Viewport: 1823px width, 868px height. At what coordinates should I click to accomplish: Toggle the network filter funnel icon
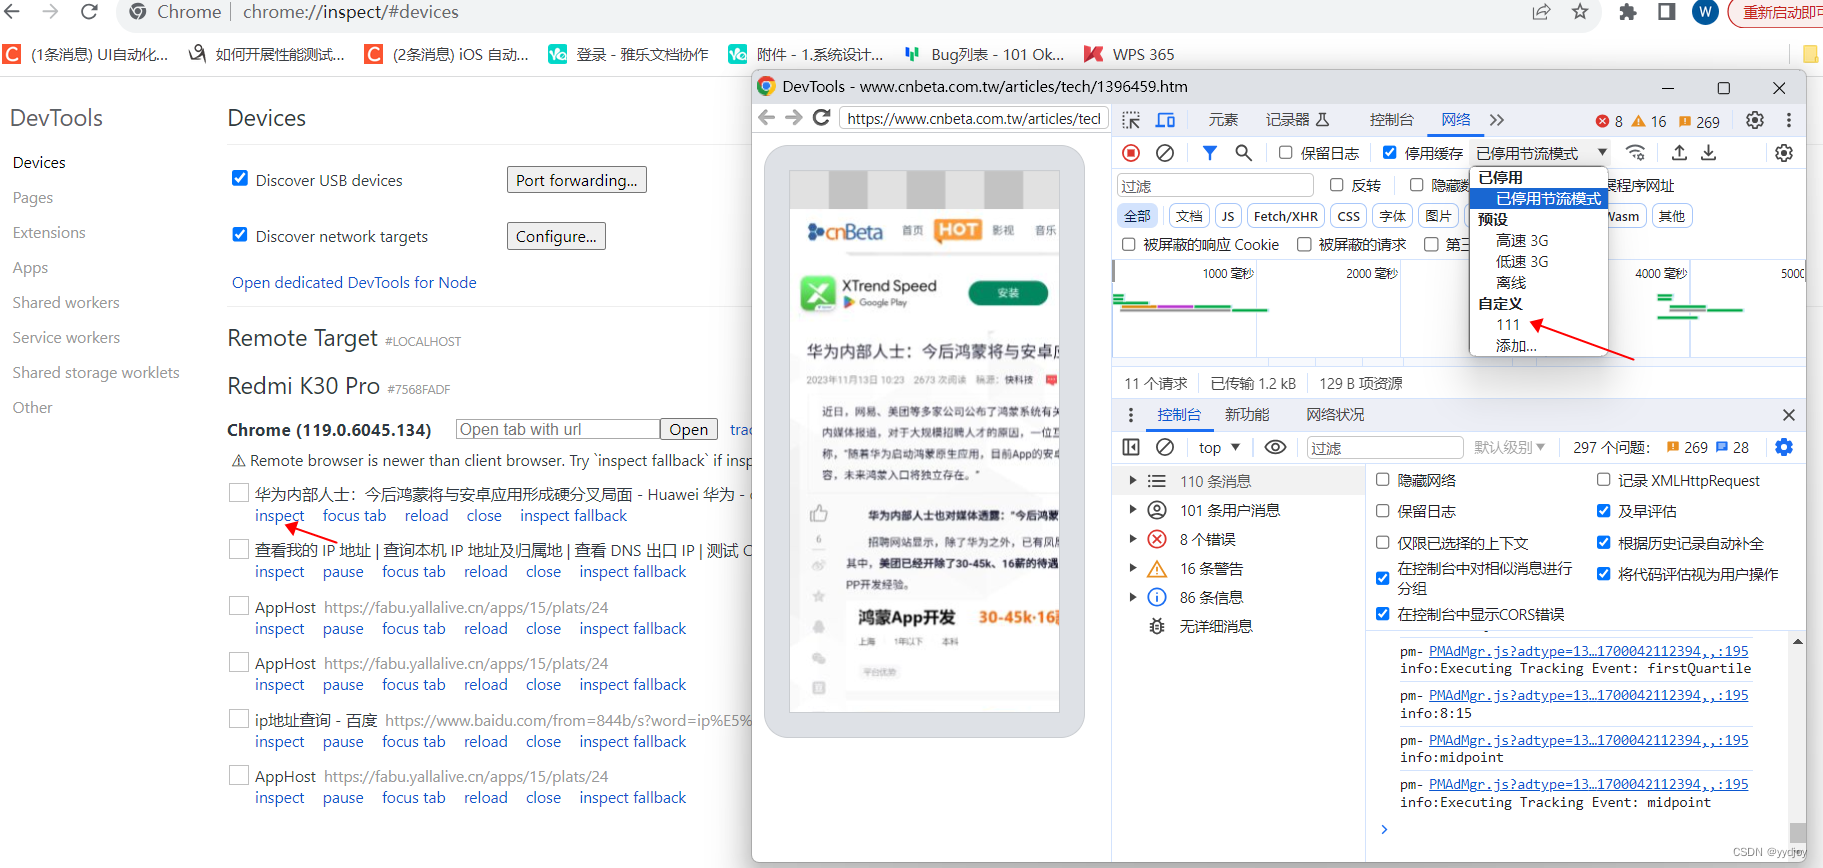click(x=1210, y=153)
